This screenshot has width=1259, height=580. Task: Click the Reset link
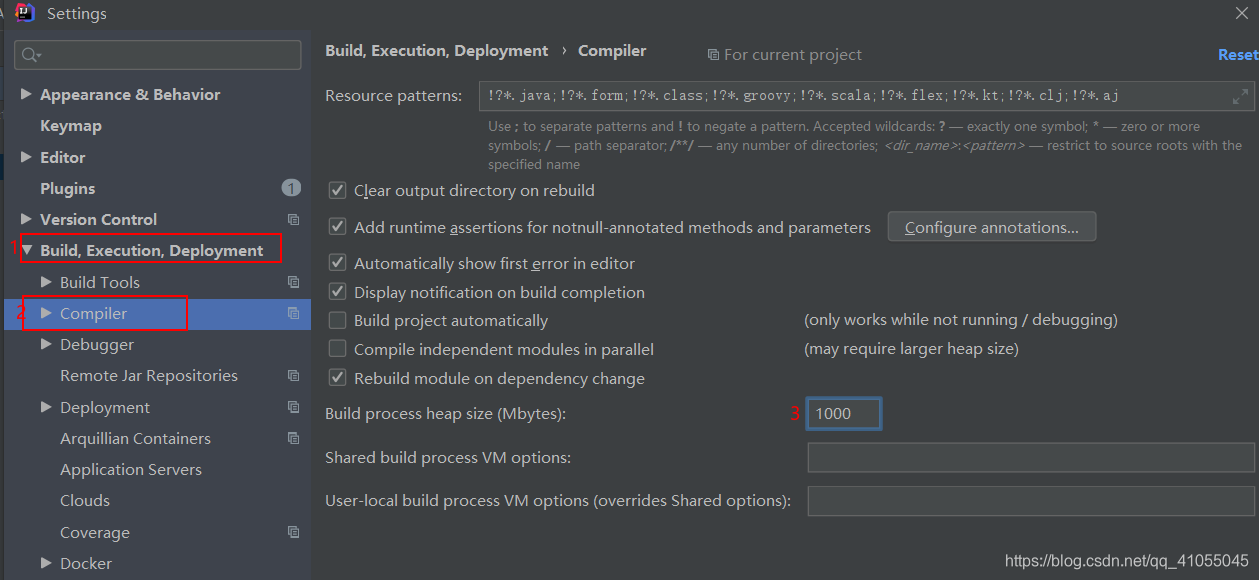[1238, 55]
